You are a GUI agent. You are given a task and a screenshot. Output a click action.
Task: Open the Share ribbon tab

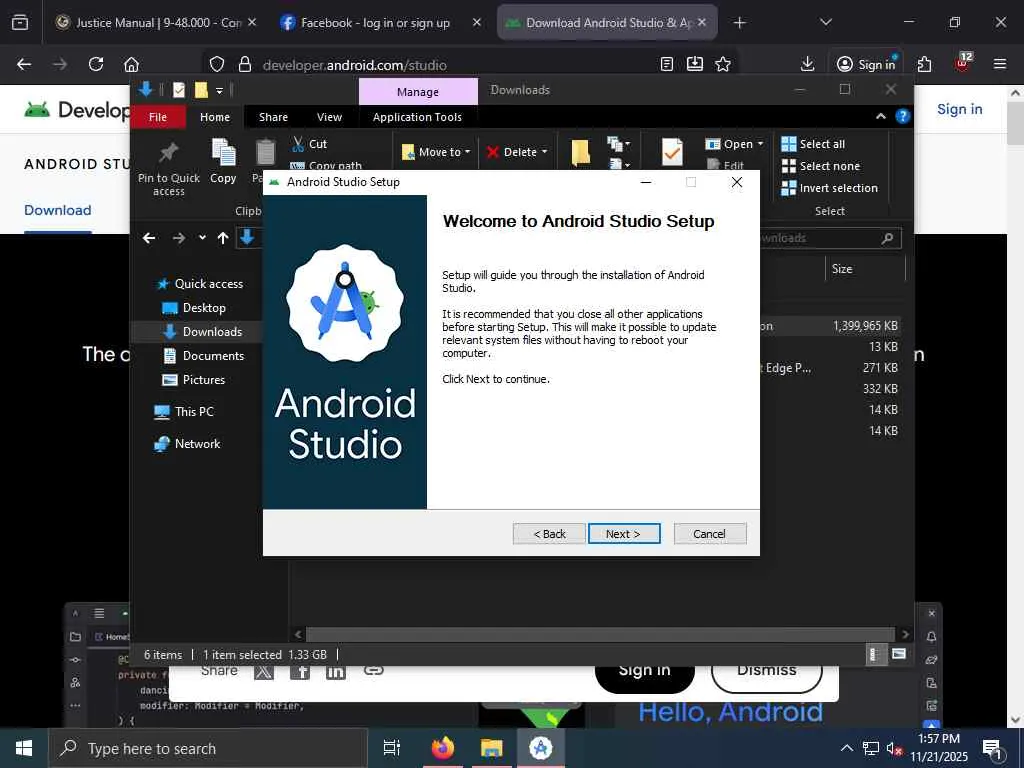(x=273, y=117)
